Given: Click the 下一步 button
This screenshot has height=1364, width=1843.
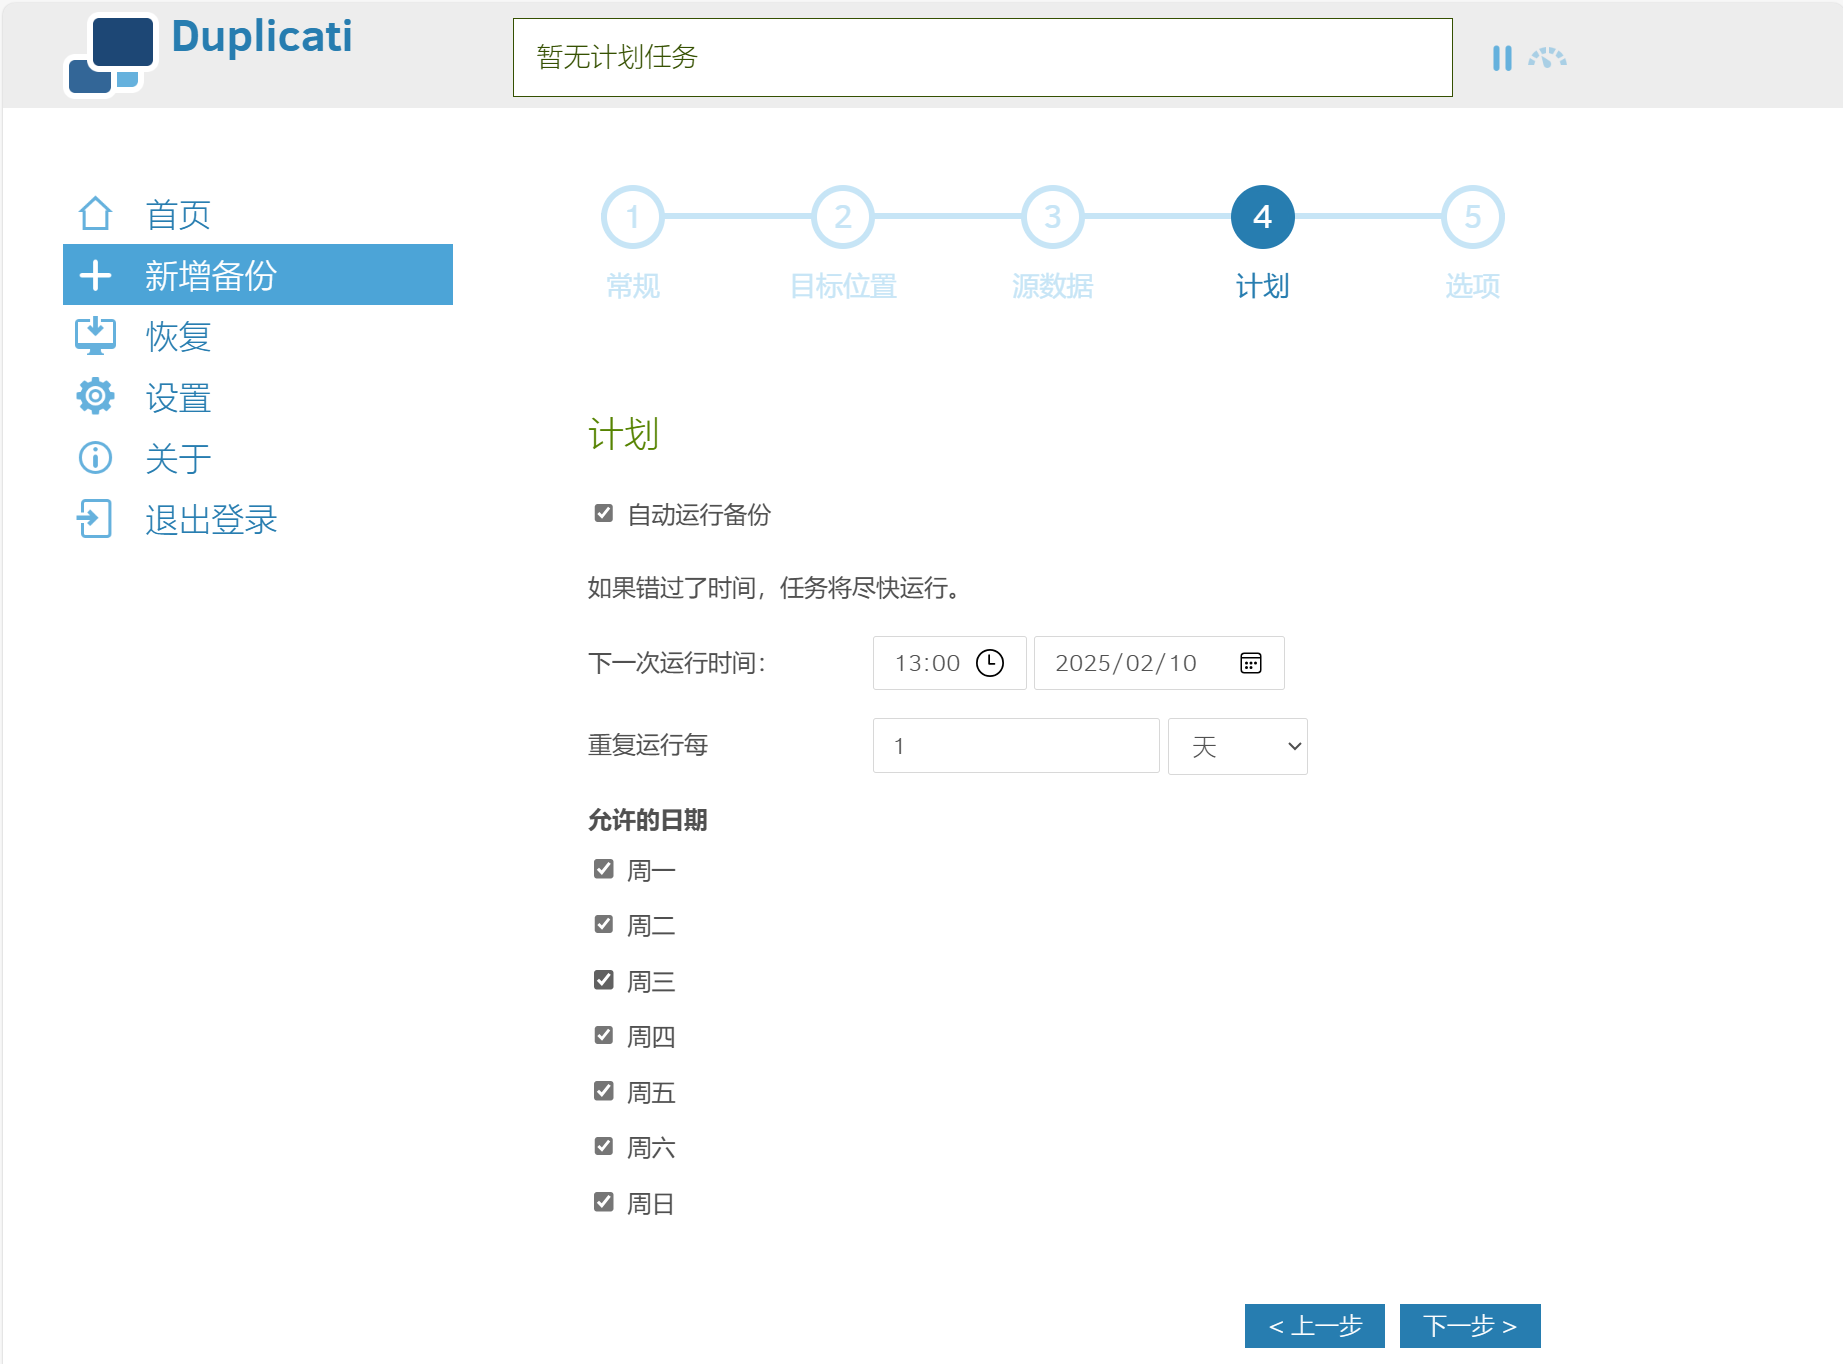Looking at the screenshot, I should pyautogui.click(x=1470, y=1325).
